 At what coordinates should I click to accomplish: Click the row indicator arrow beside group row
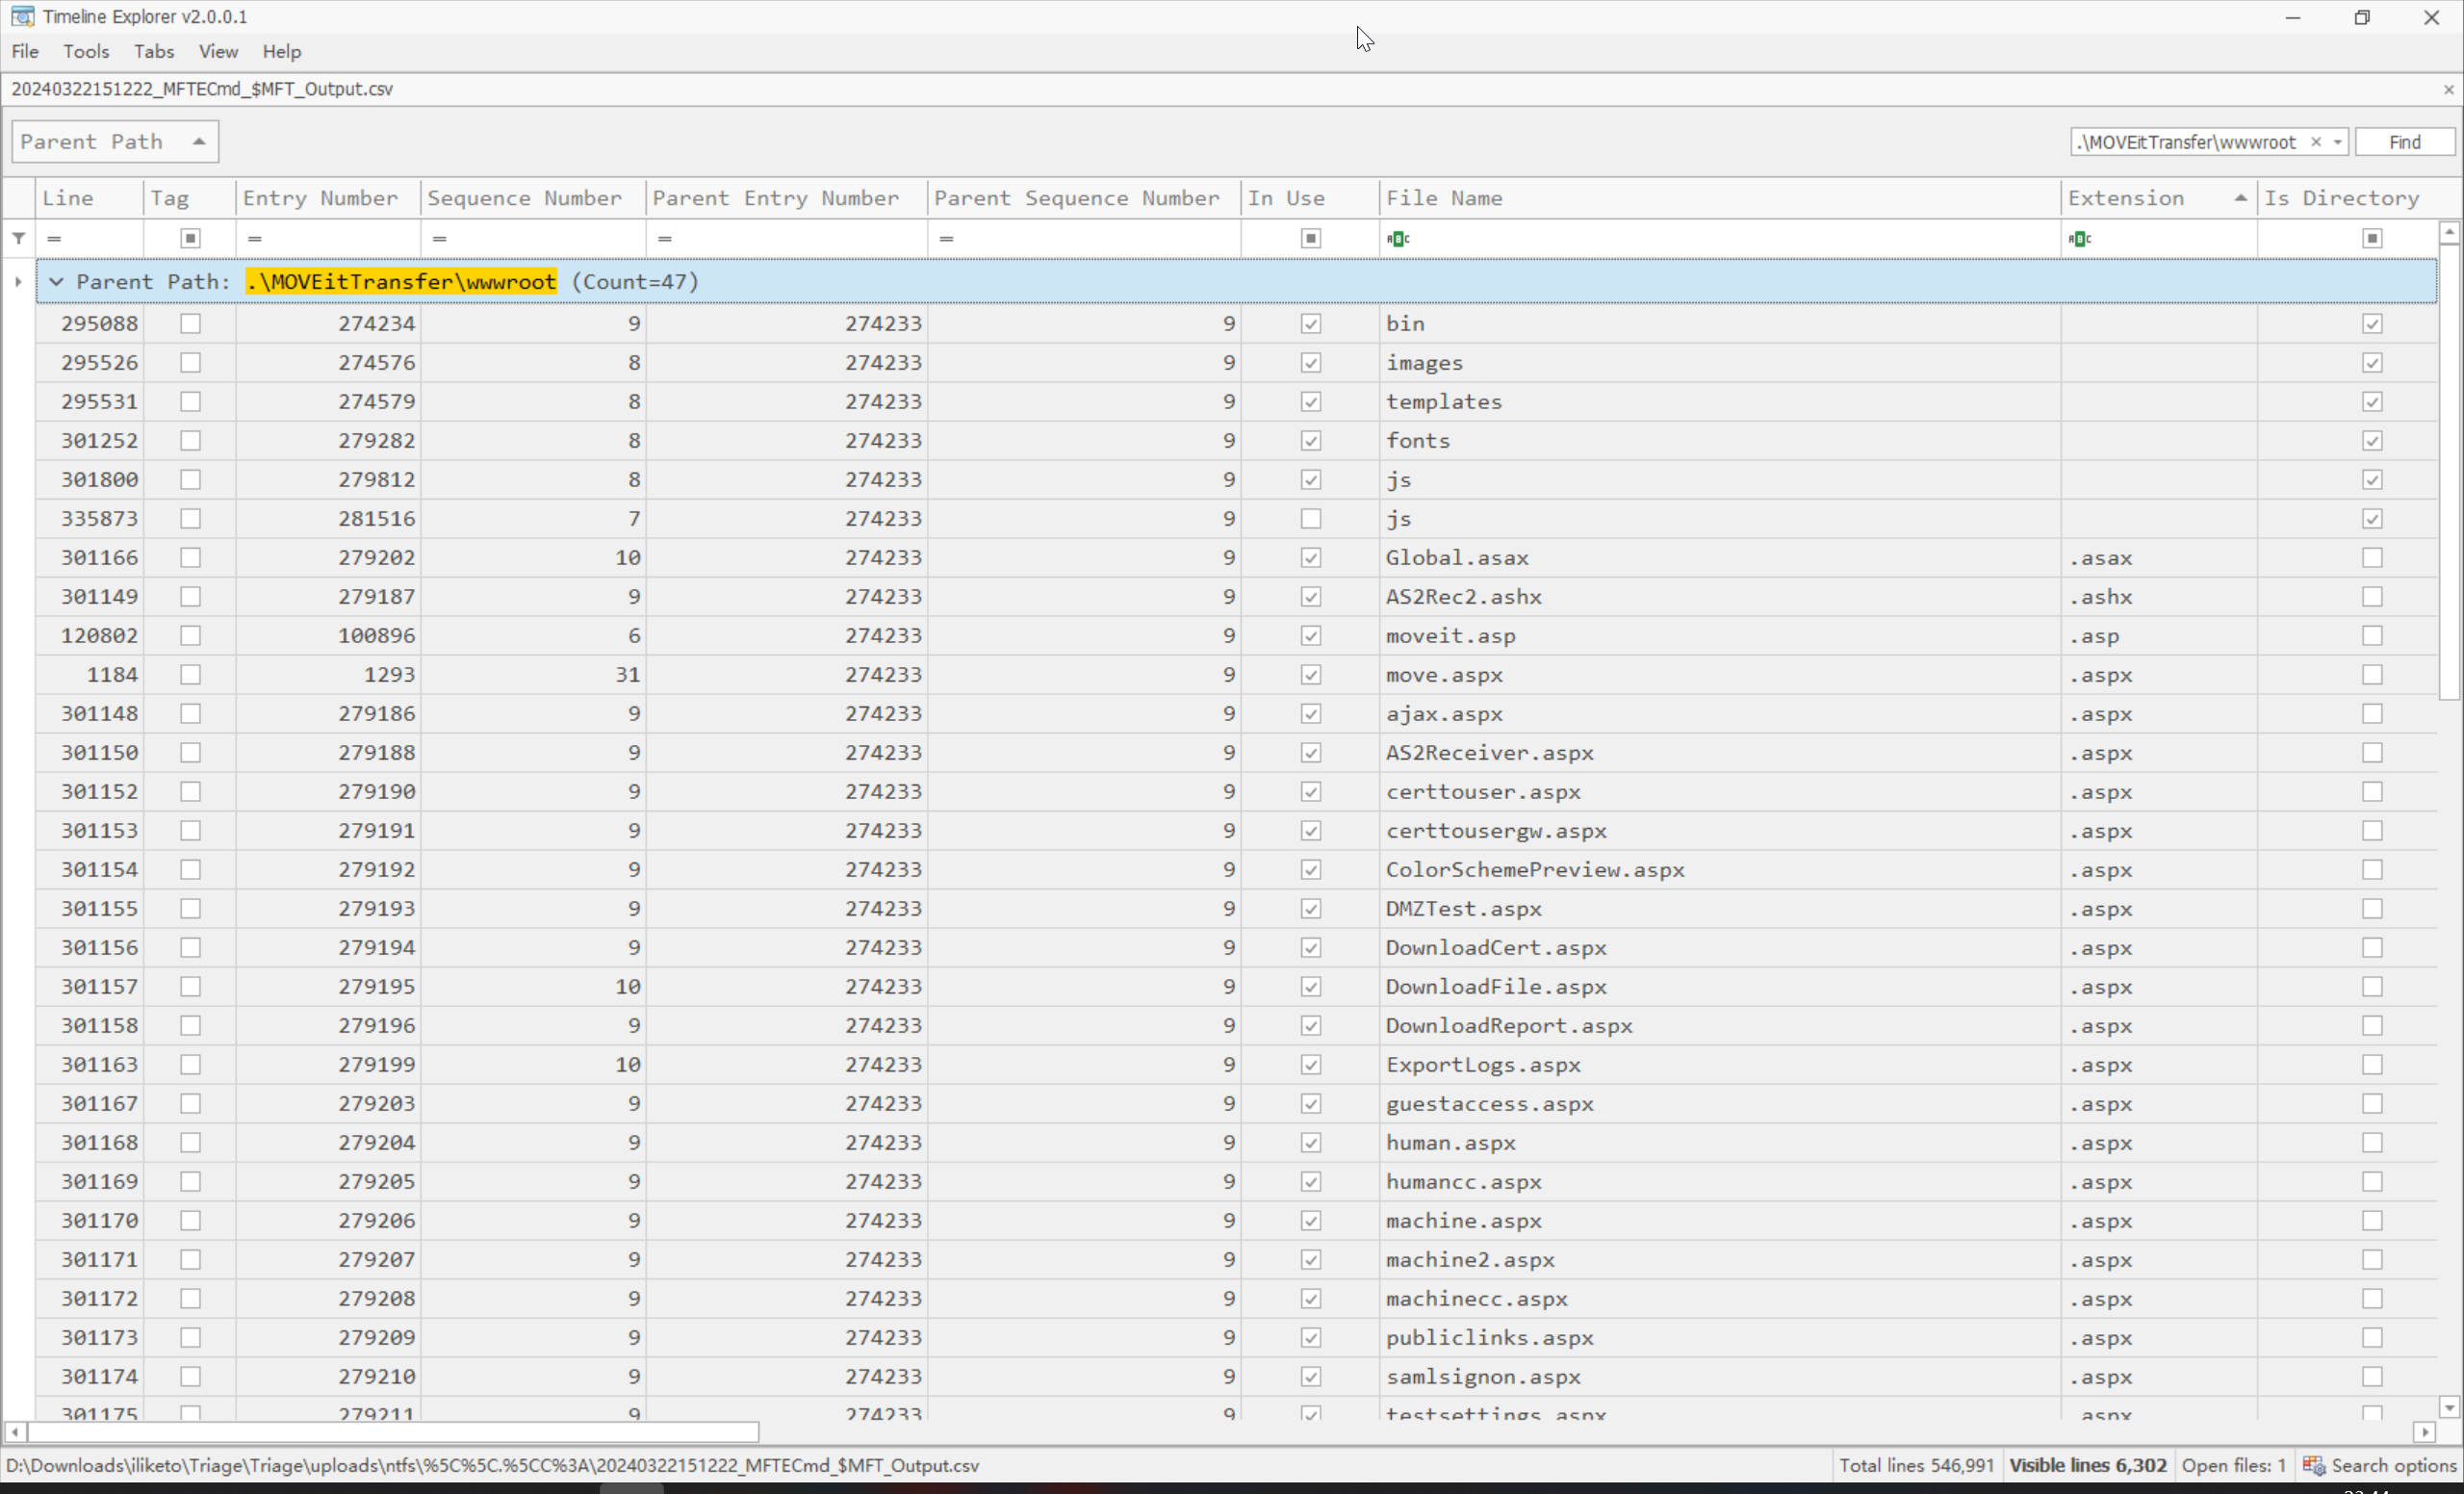tap(18, 282)
